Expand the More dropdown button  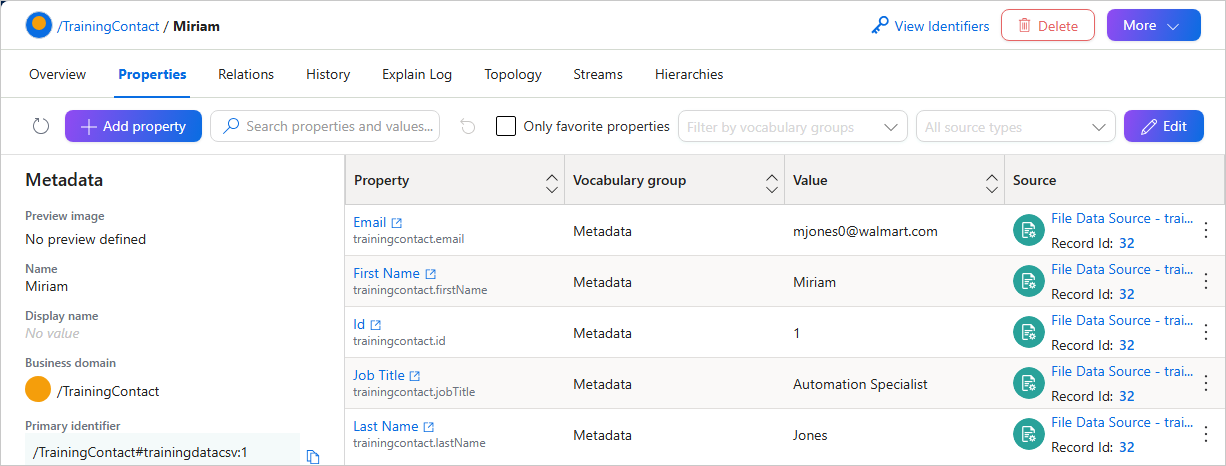click(1154, 25)
